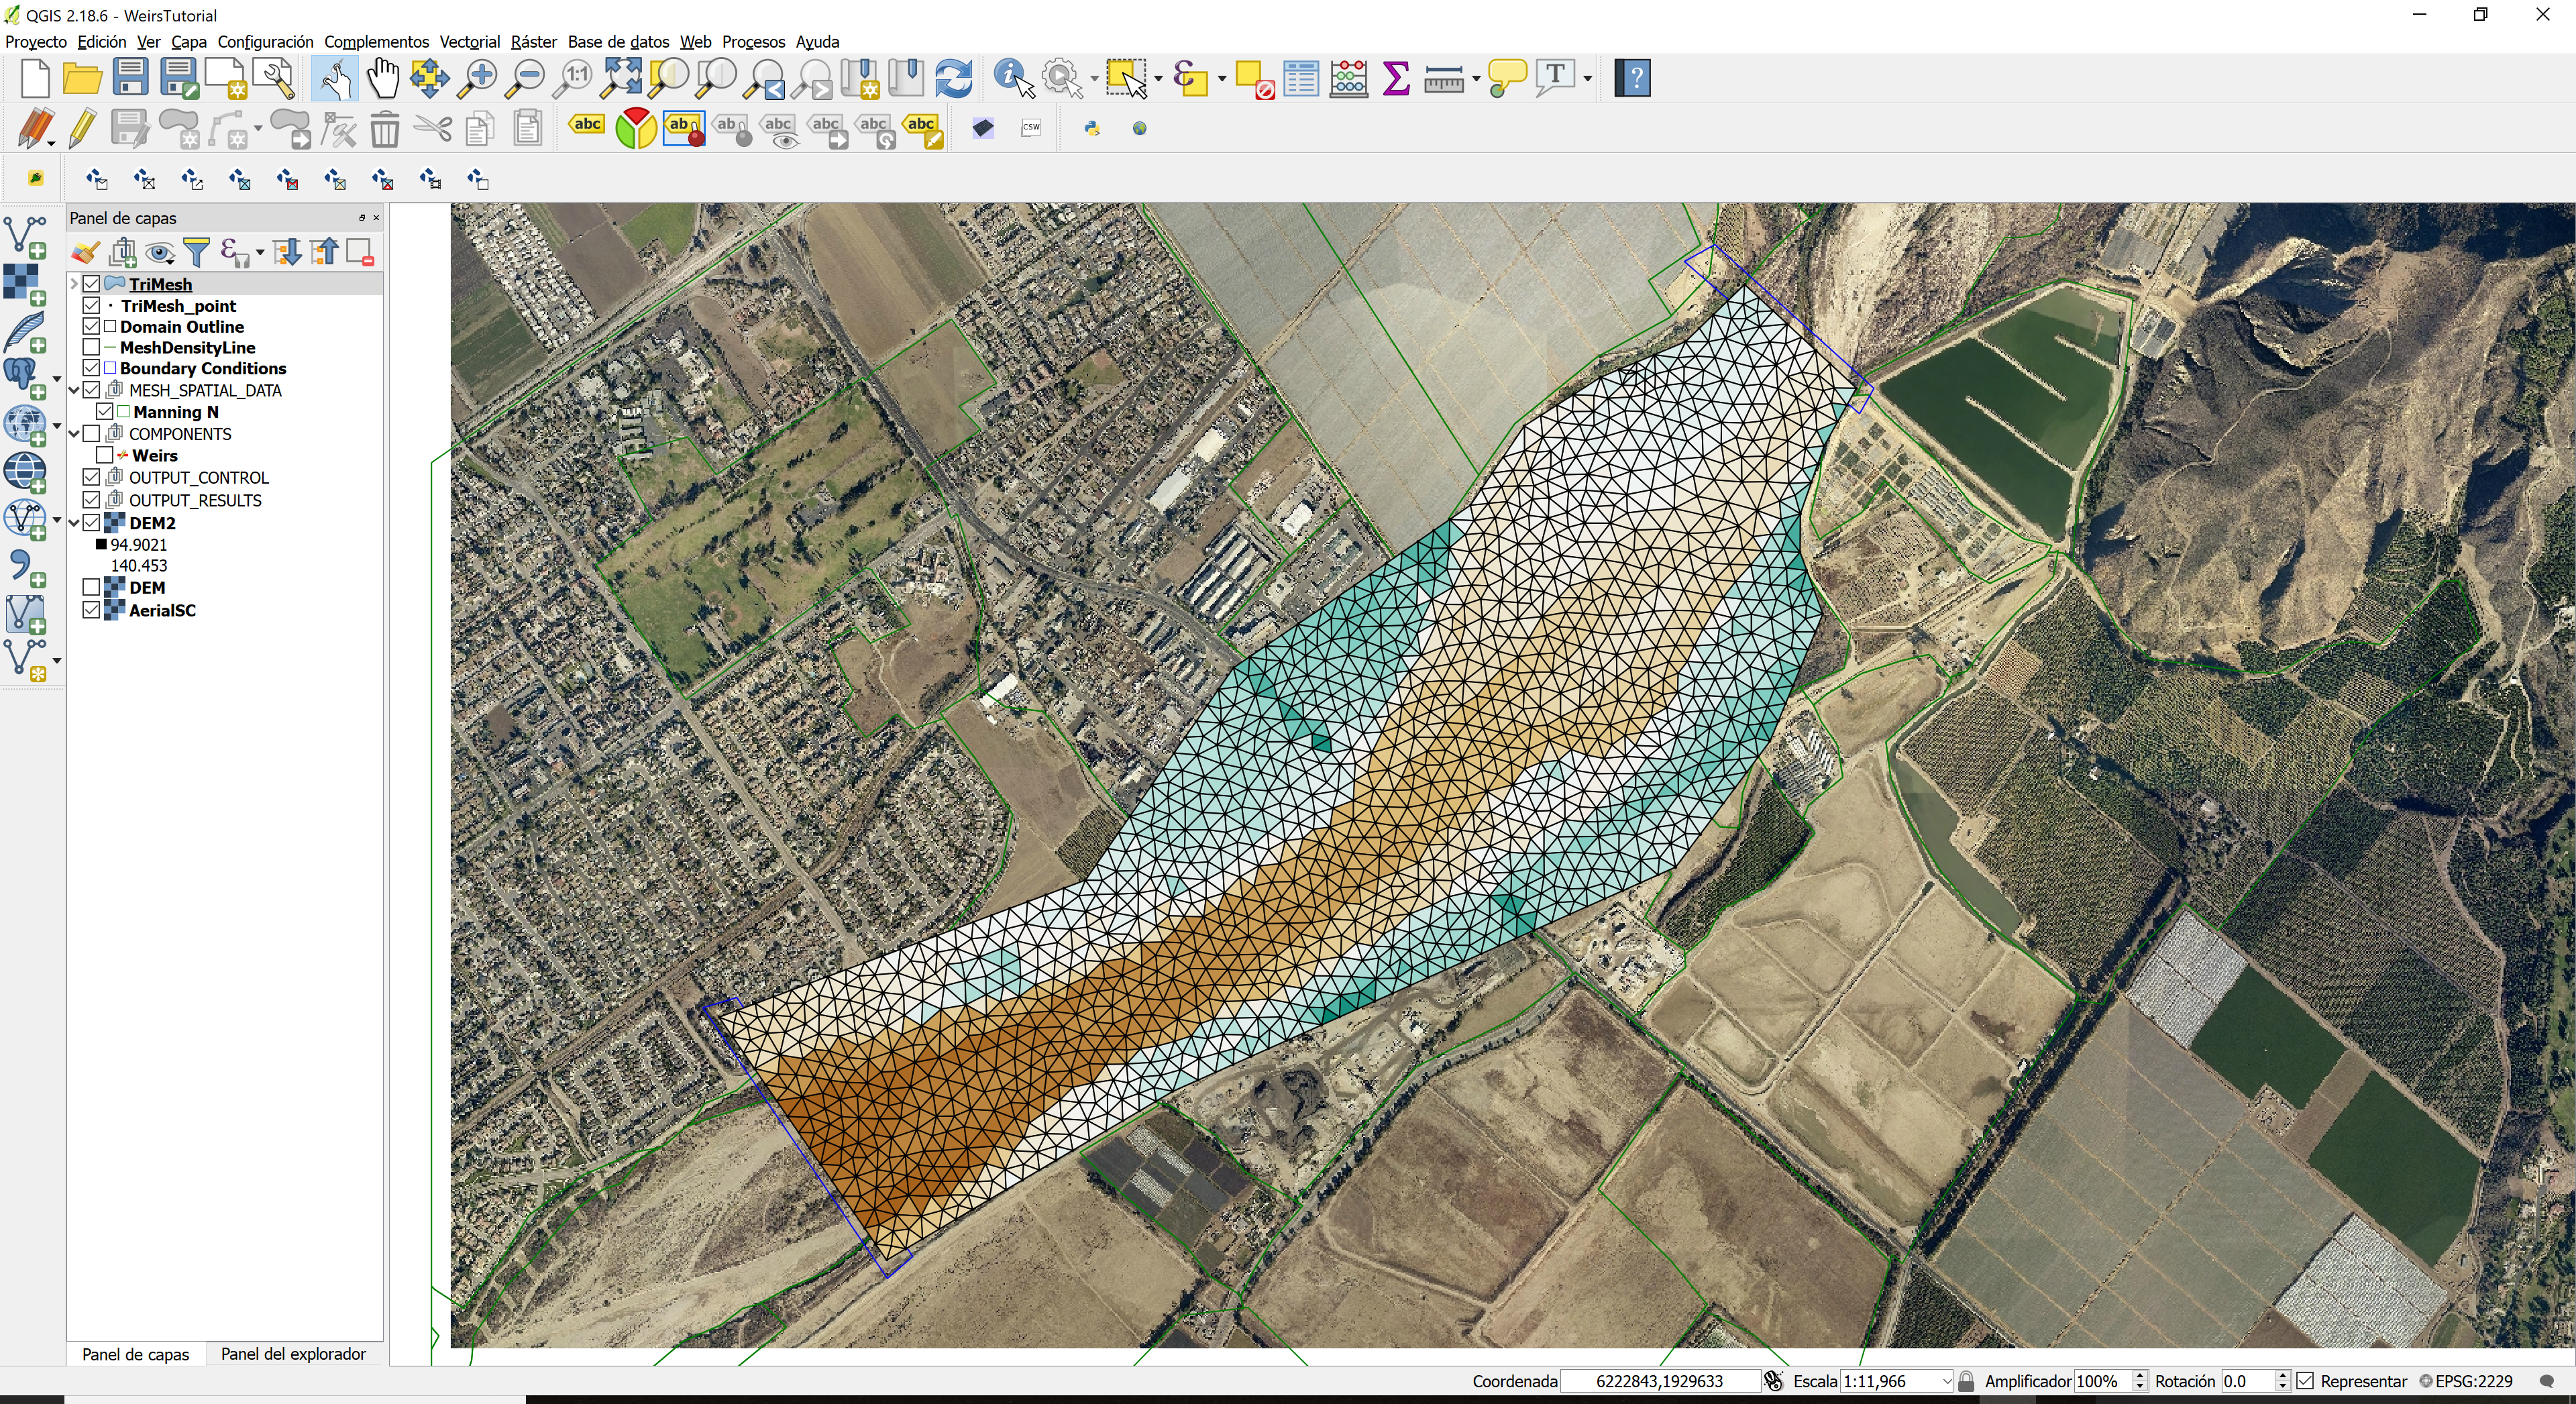
Task: Uncheck the Manning N layer
Action: [104, 412]
